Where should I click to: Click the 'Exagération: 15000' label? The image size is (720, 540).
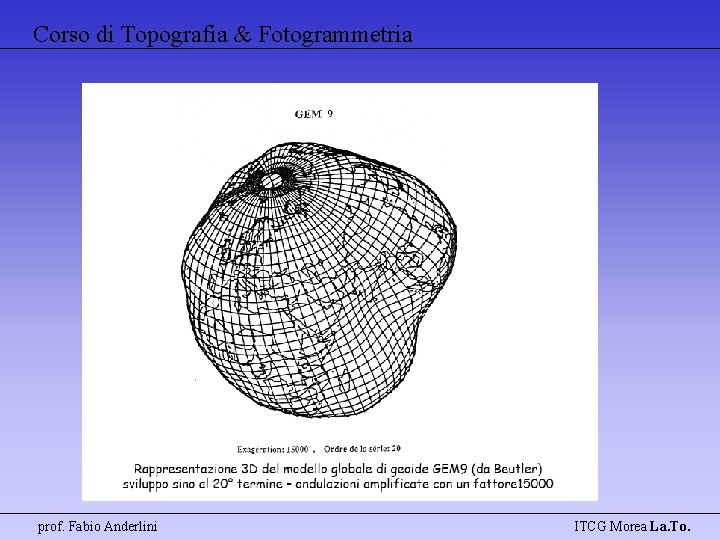pos(273,449)
